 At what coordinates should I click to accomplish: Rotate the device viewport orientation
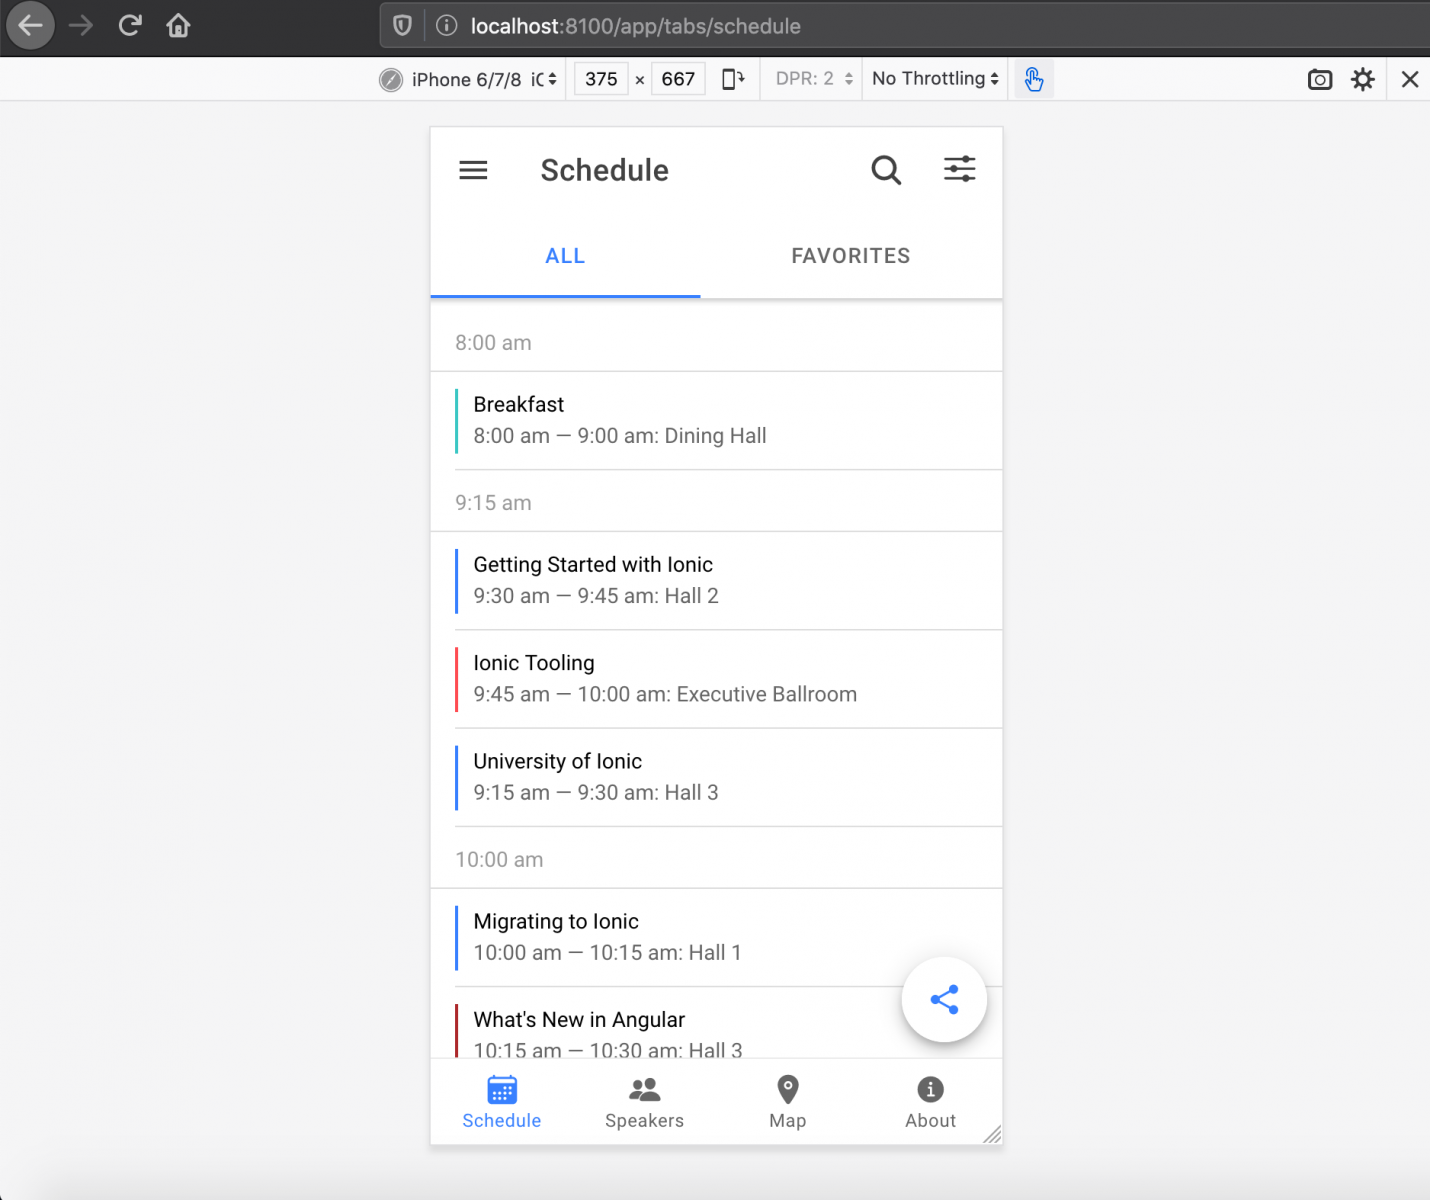click(x=733, y=79)
